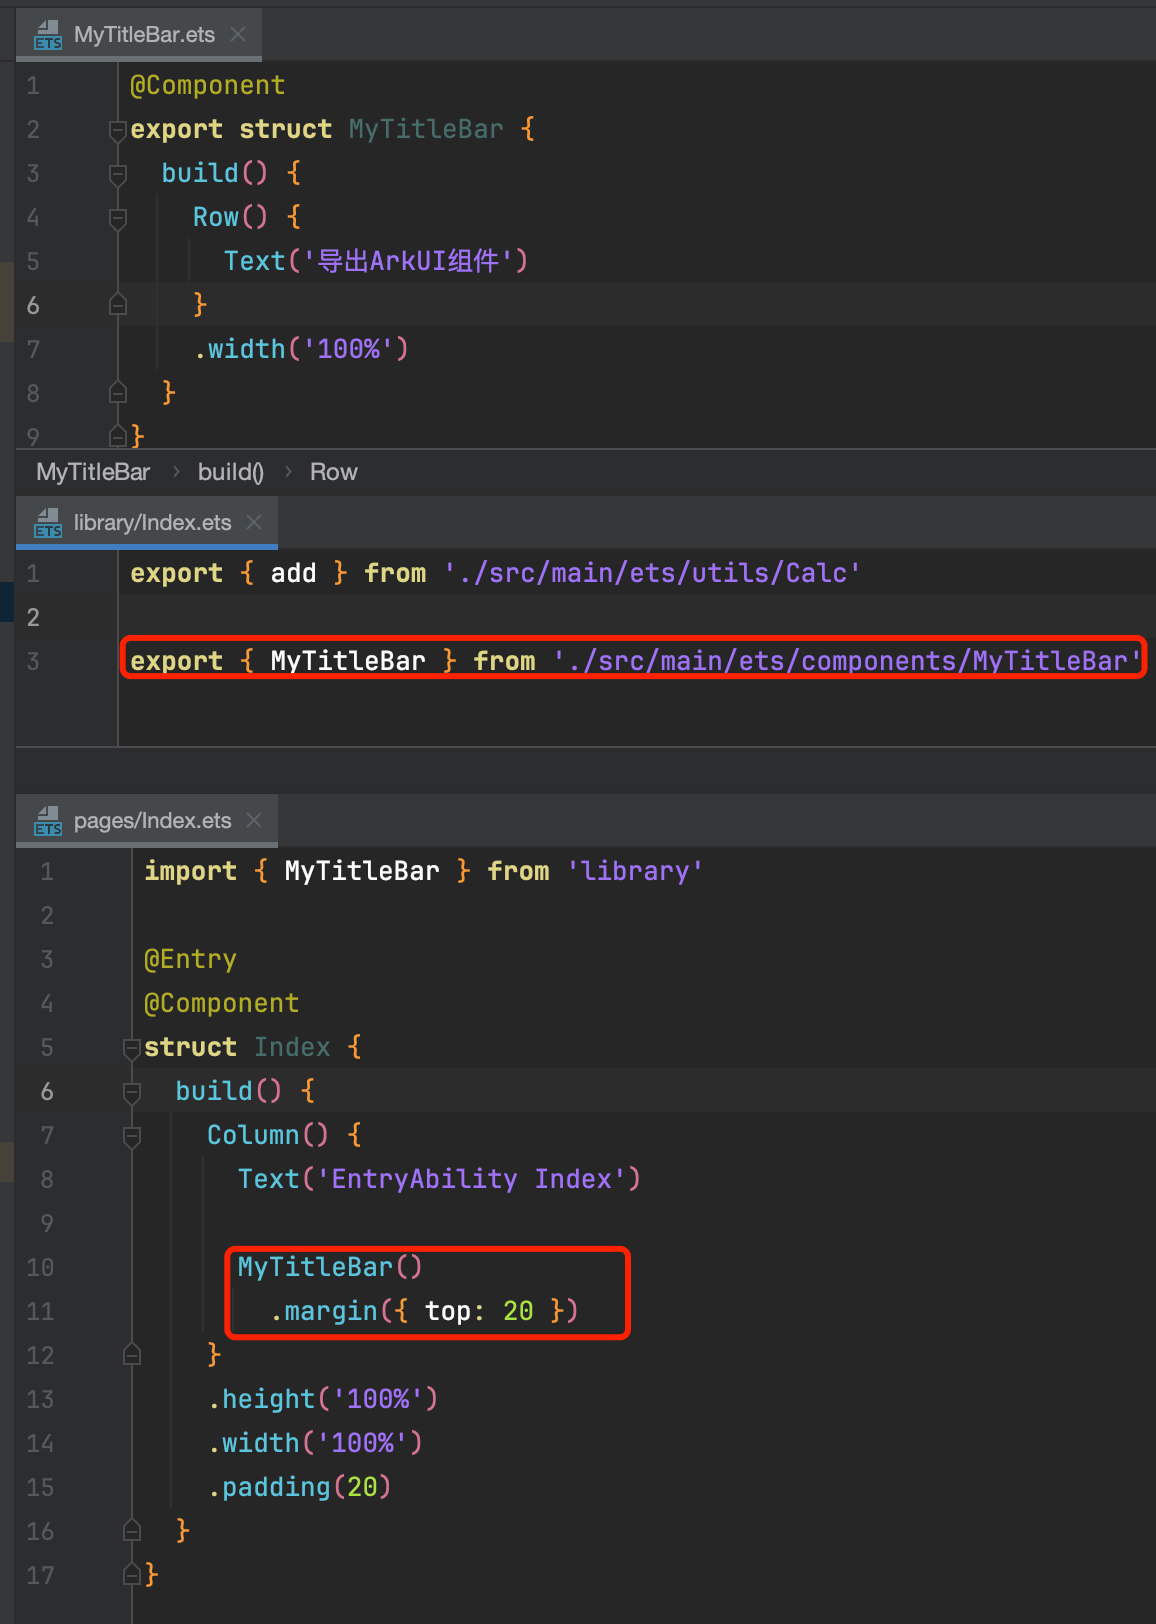Collapse the Column() block fold marker
Image resolution: width=1156 pixels, height=1624 pixels.
tap(132, 1136)
